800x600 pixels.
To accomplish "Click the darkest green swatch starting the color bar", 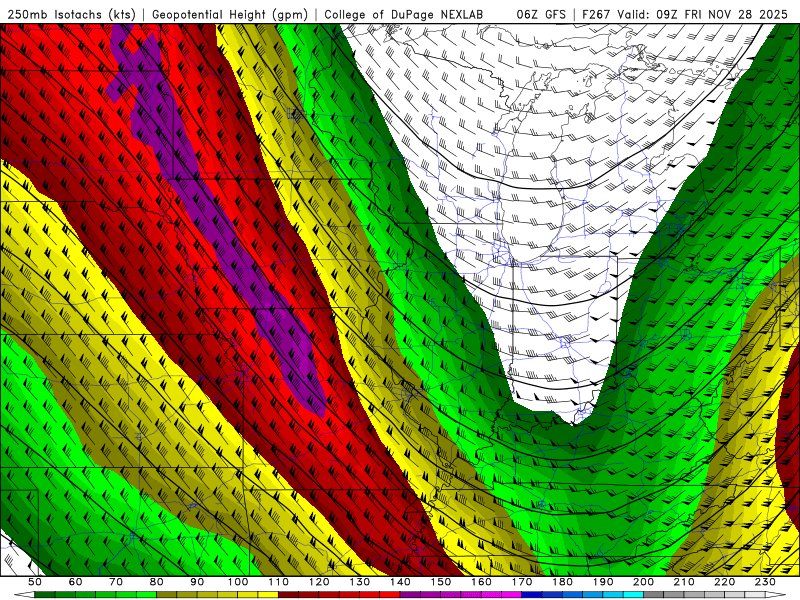I will pyautogui.click(x=45, y=594).
